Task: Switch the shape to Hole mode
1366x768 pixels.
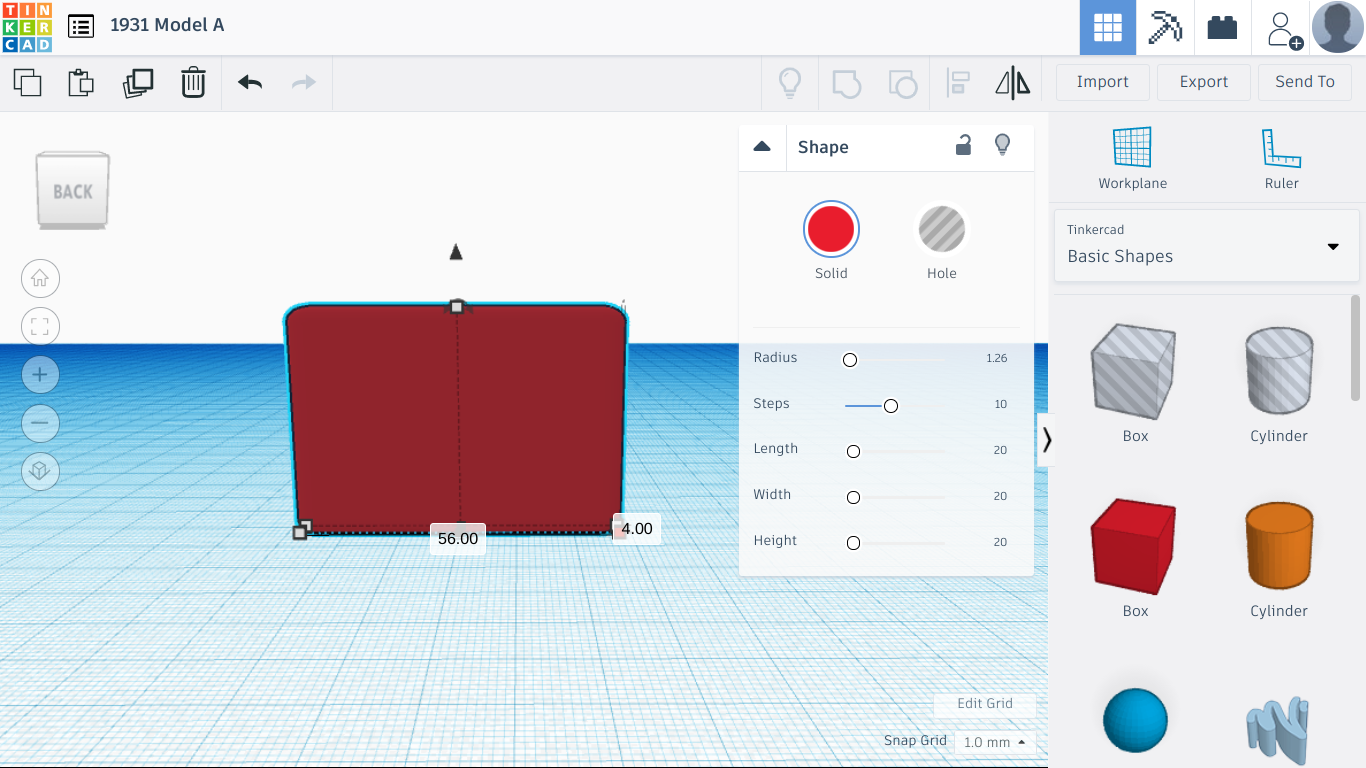Action: click(941, 228)
